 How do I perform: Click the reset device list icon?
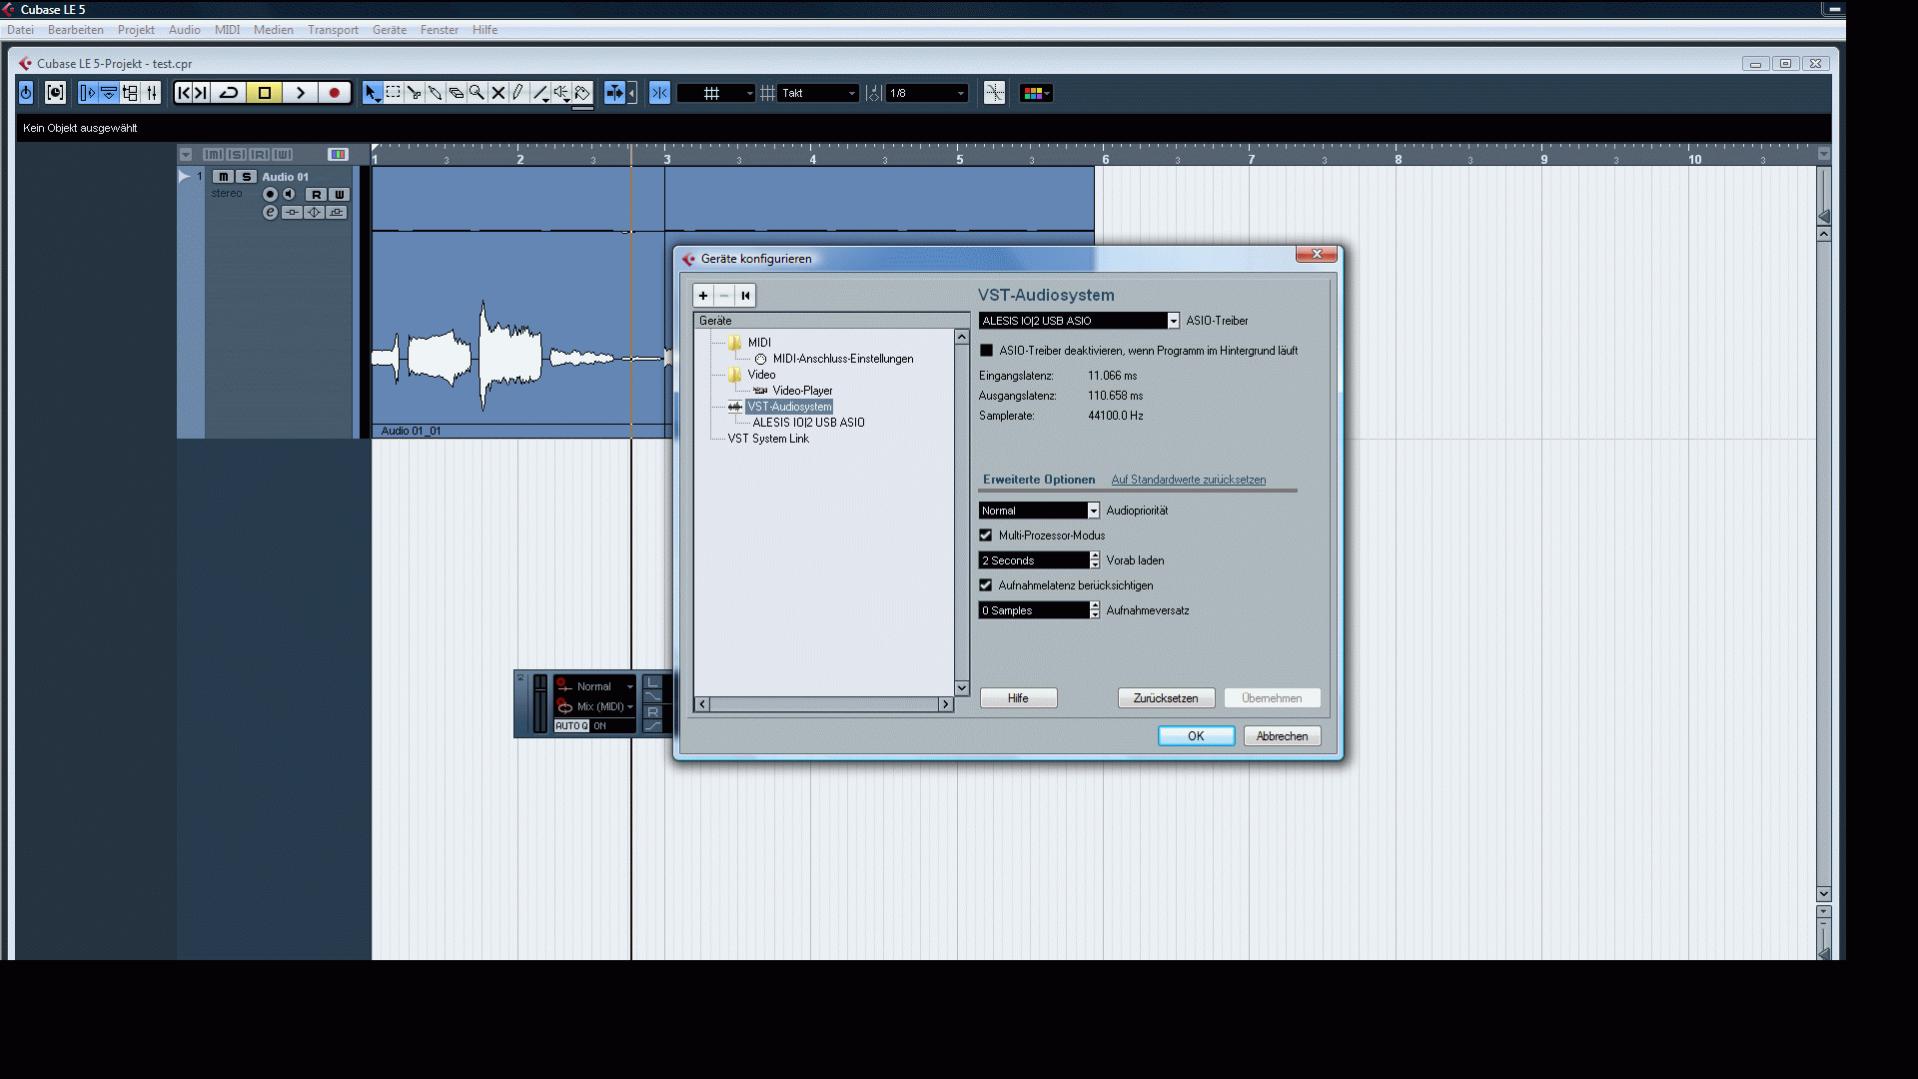tap(745, 295)
